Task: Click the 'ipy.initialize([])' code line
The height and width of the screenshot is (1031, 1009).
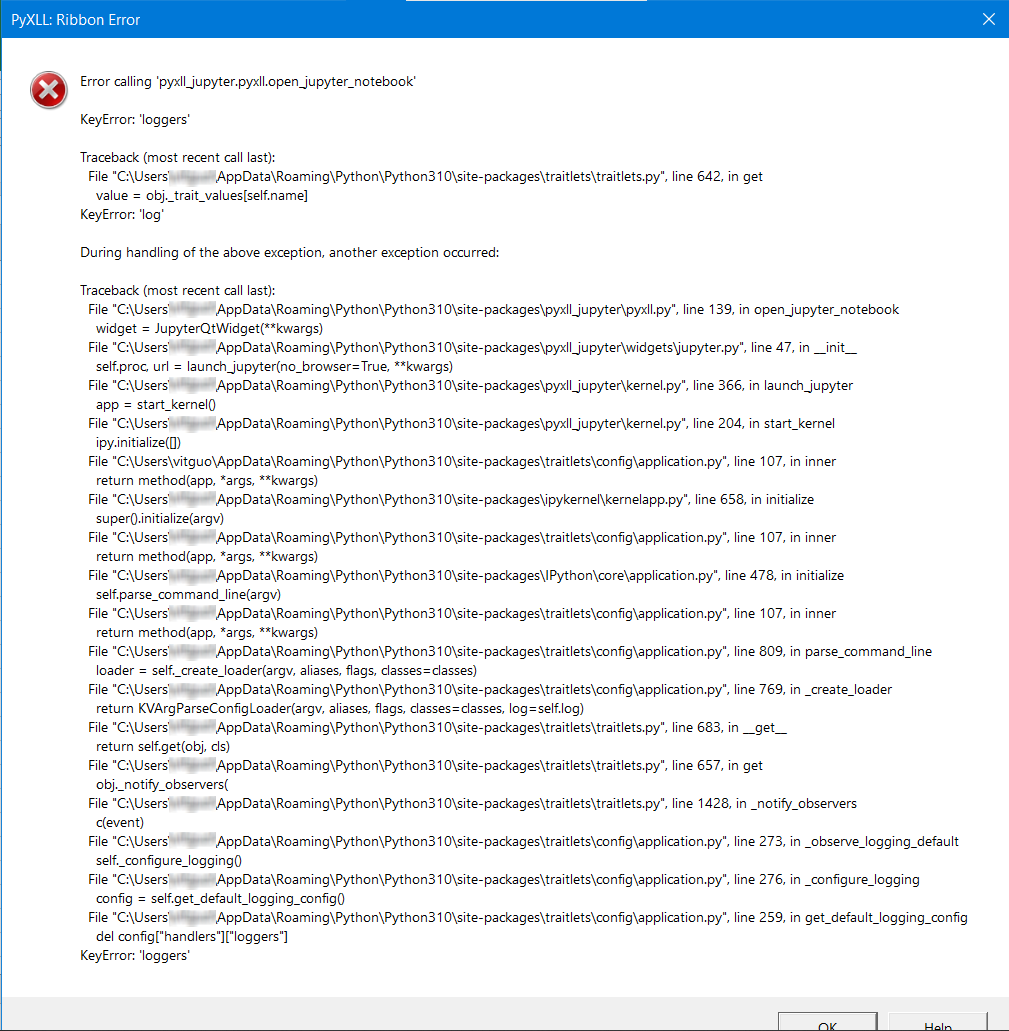Action: coord(138,443)
